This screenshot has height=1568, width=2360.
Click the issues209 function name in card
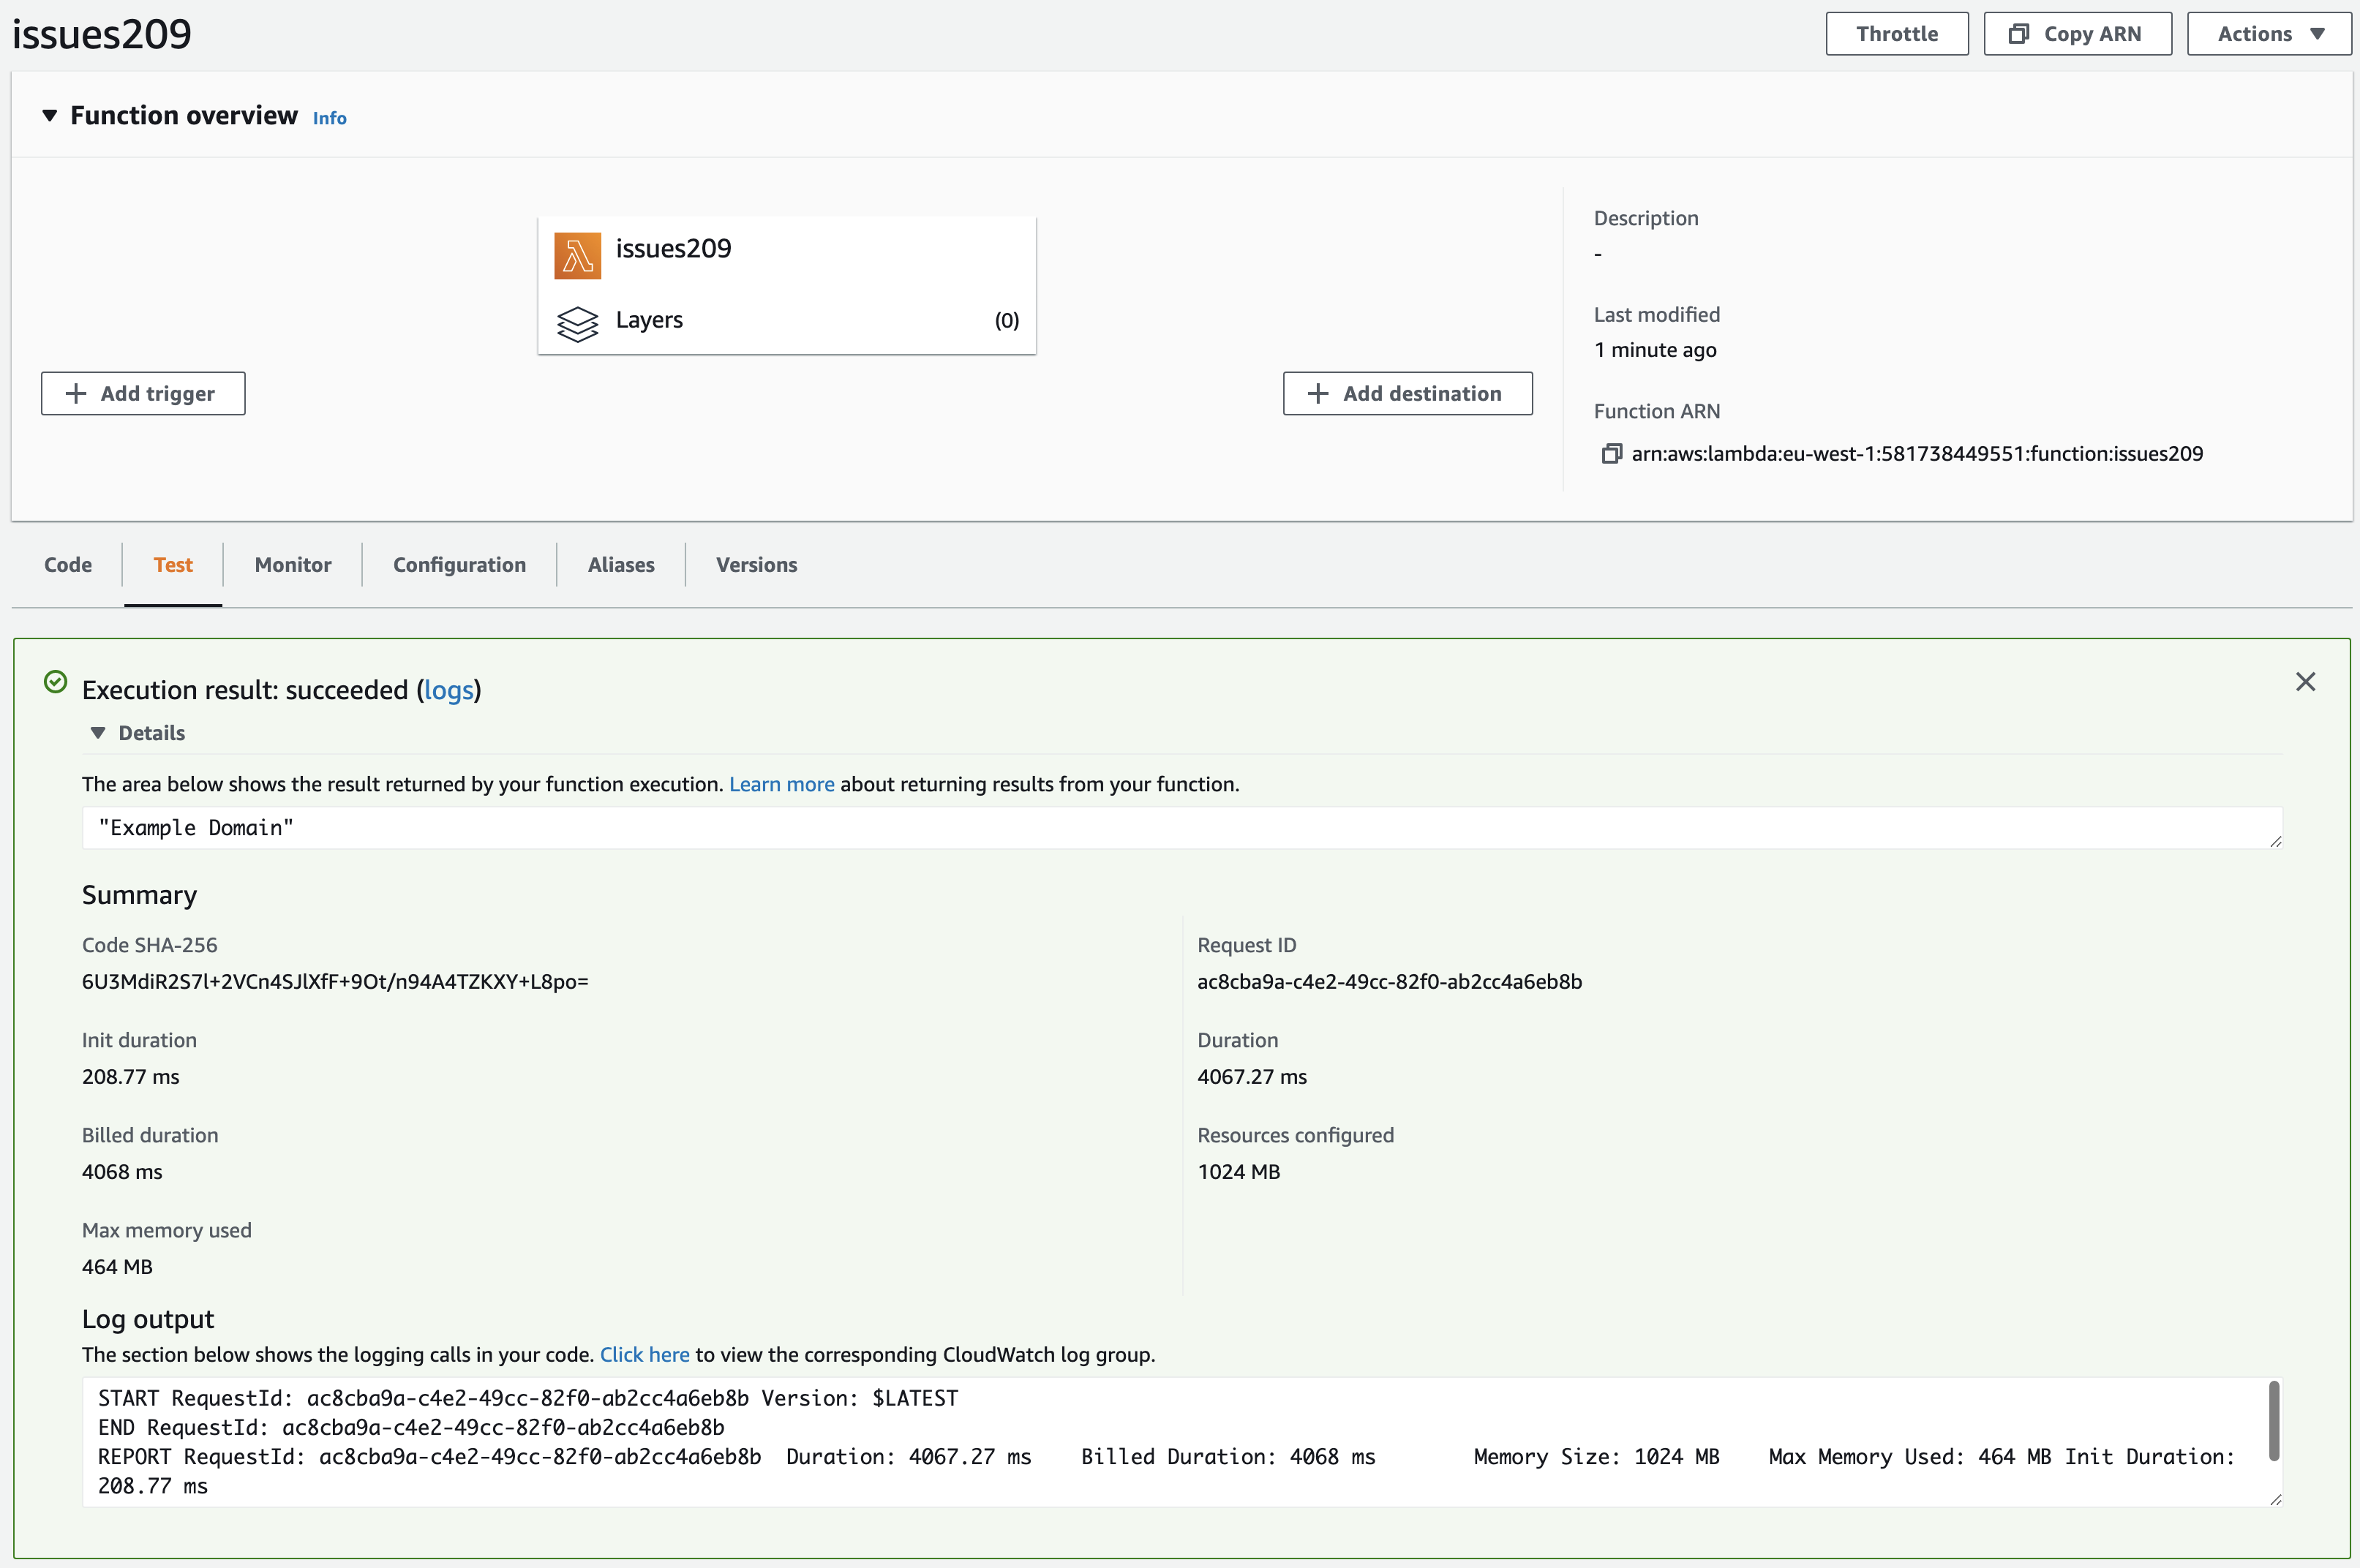(x=673, y=249)
